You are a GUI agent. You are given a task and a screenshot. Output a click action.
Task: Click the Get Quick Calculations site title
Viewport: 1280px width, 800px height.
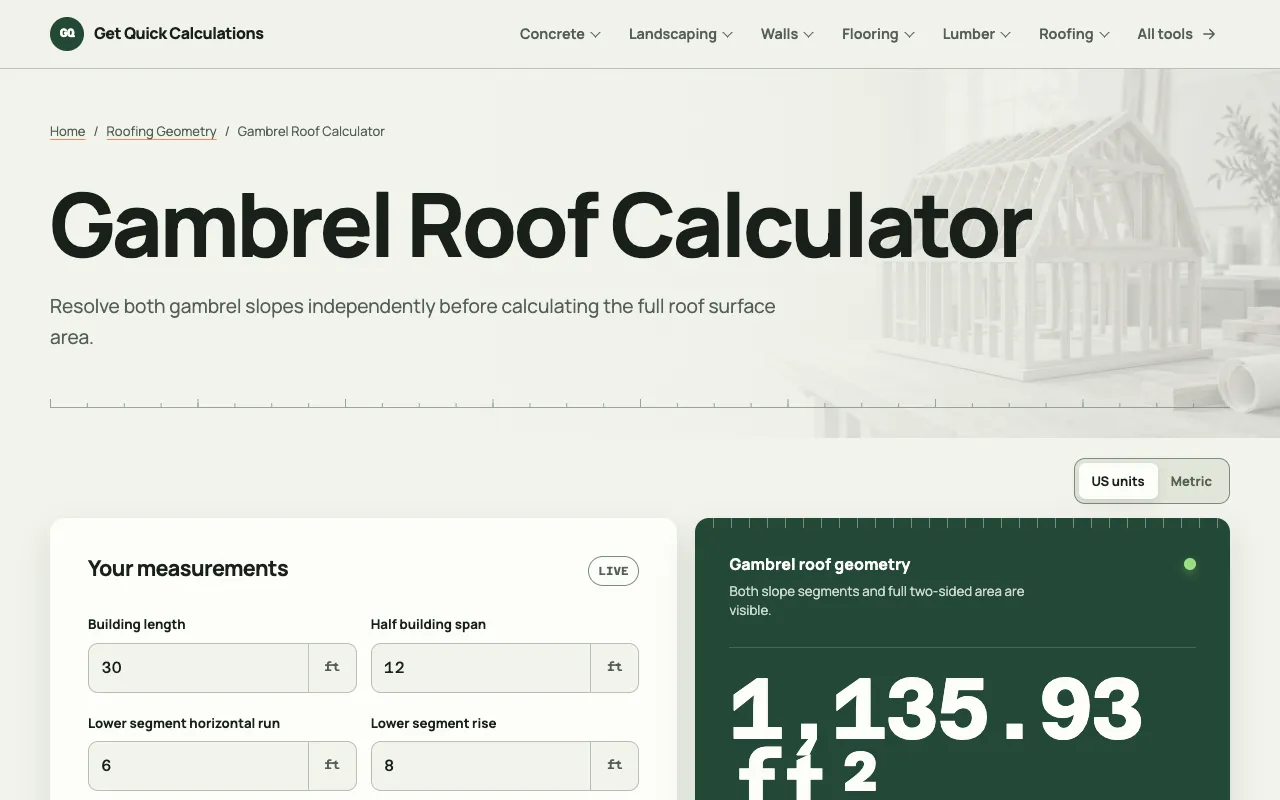point(179,34)
